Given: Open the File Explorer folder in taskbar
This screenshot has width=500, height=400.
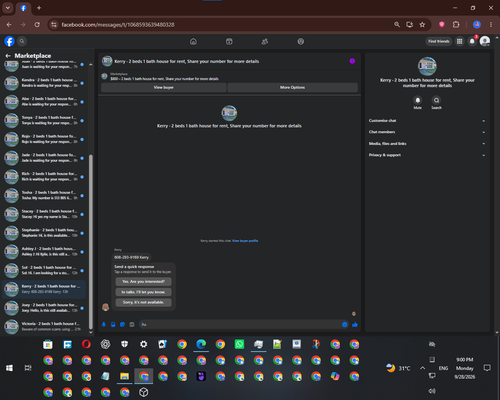Looking at the screenshot, I should pyautogui.click(x=124, y=376).
